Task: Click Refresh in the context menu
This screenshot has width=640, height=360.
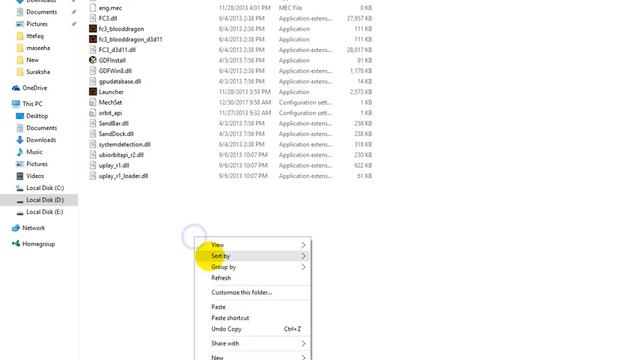Action: click(x=253, y=278)
